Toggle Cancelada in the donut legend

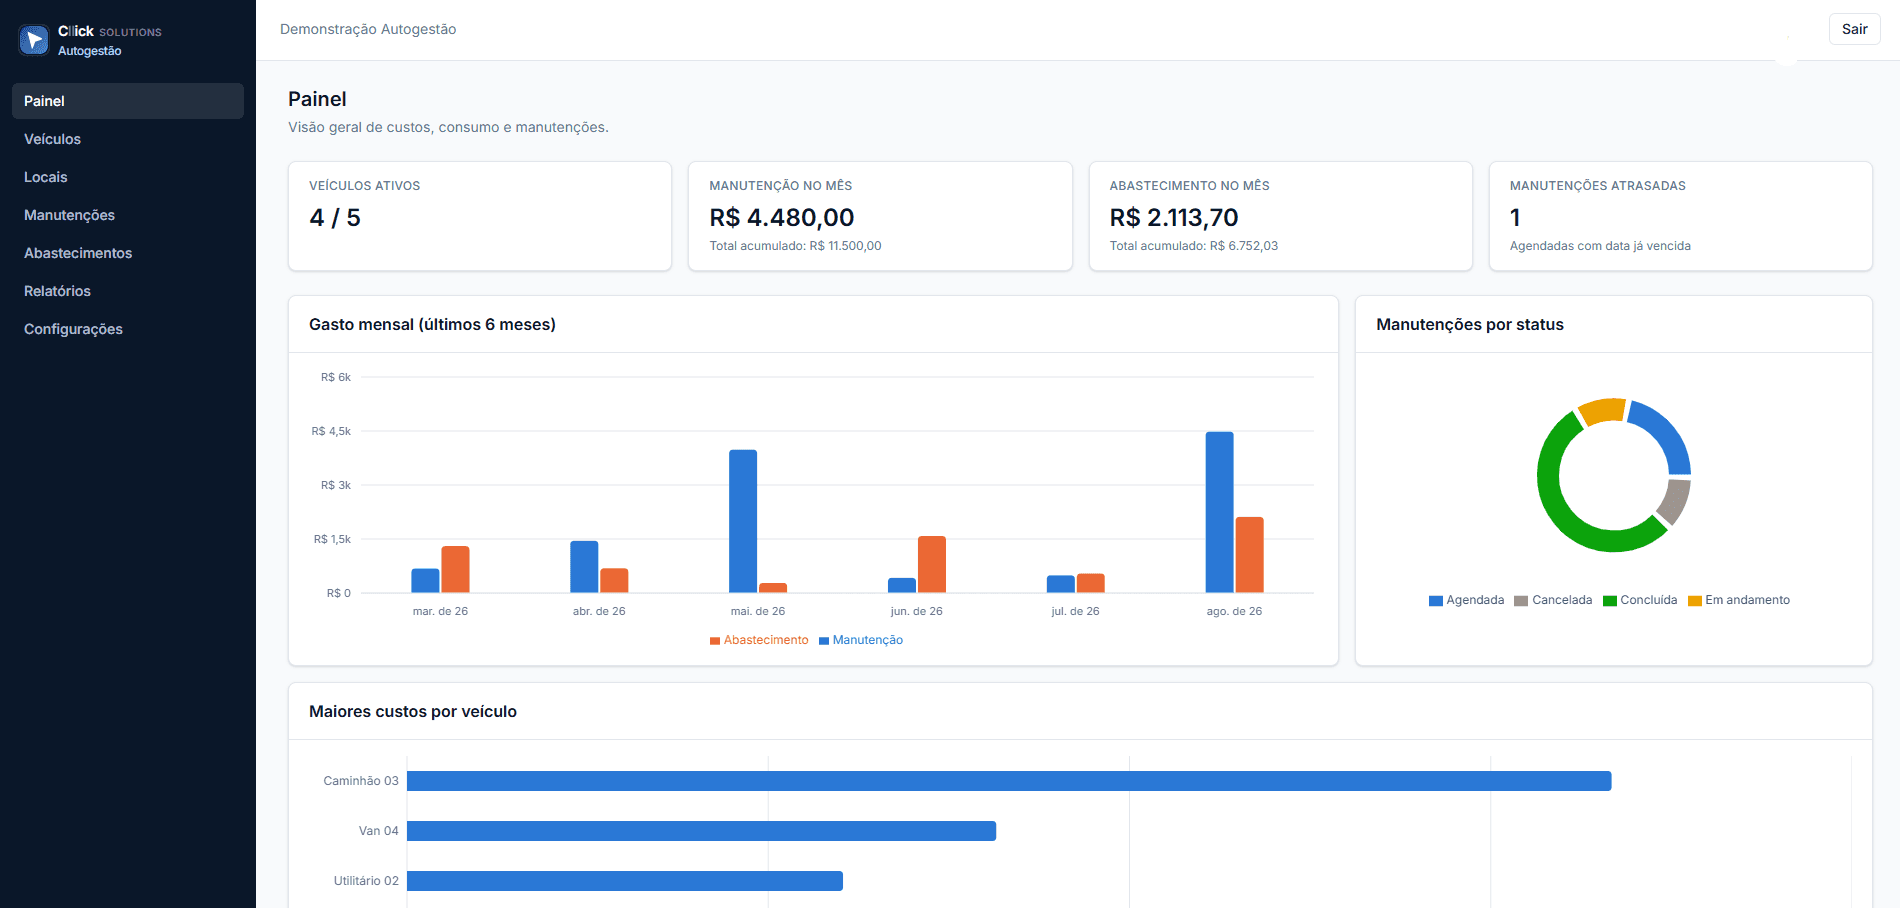(1553, 600)
